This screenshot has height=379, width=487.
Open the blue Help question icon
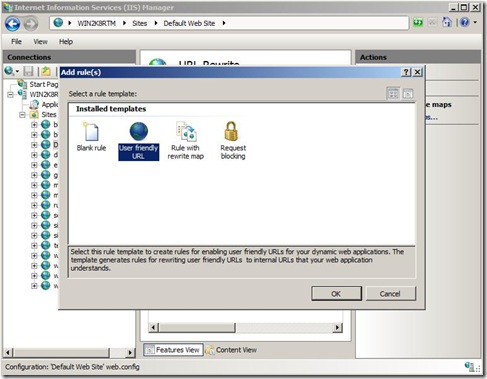[465, 22]
